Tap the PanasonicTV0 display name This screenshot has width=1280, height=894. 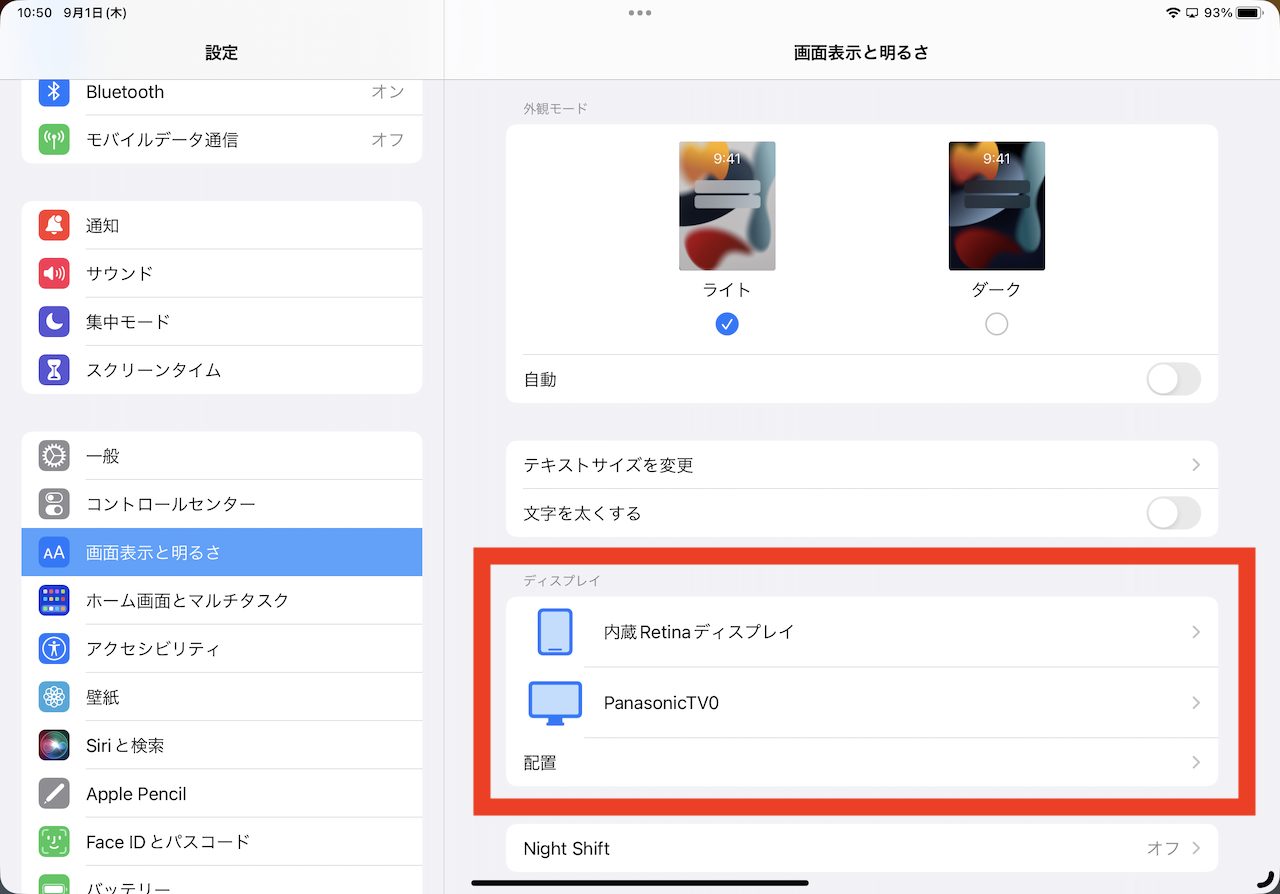coord(661,703)
